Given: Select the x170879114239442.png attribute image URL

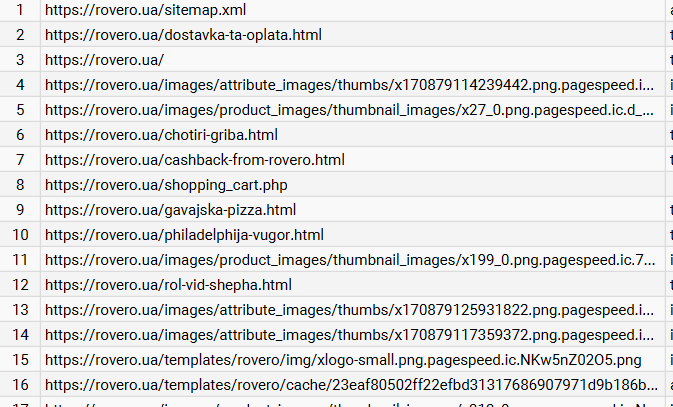Looking at the screenshot, I should [x=350, y=85].
